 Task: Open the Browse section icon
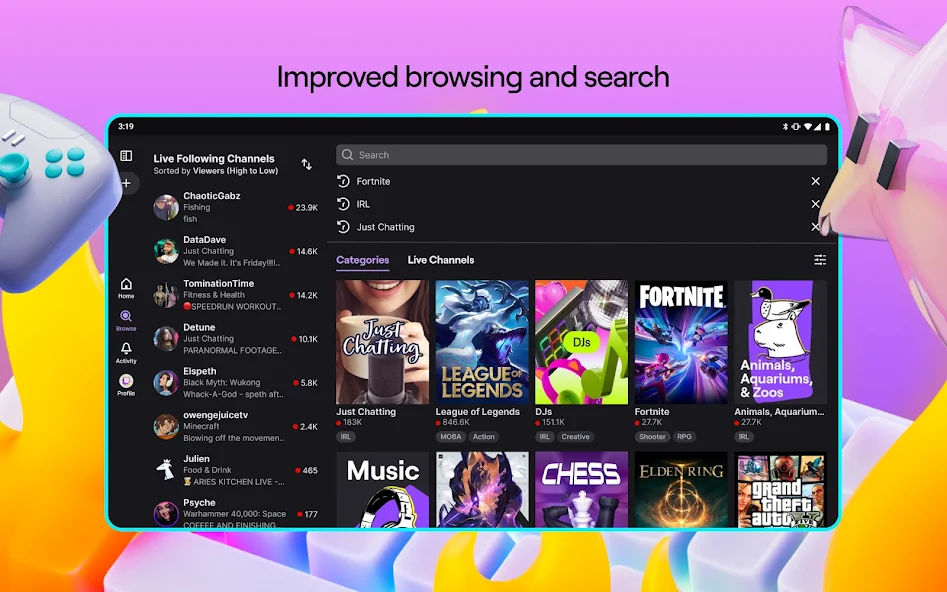click(x=126, y=318)
